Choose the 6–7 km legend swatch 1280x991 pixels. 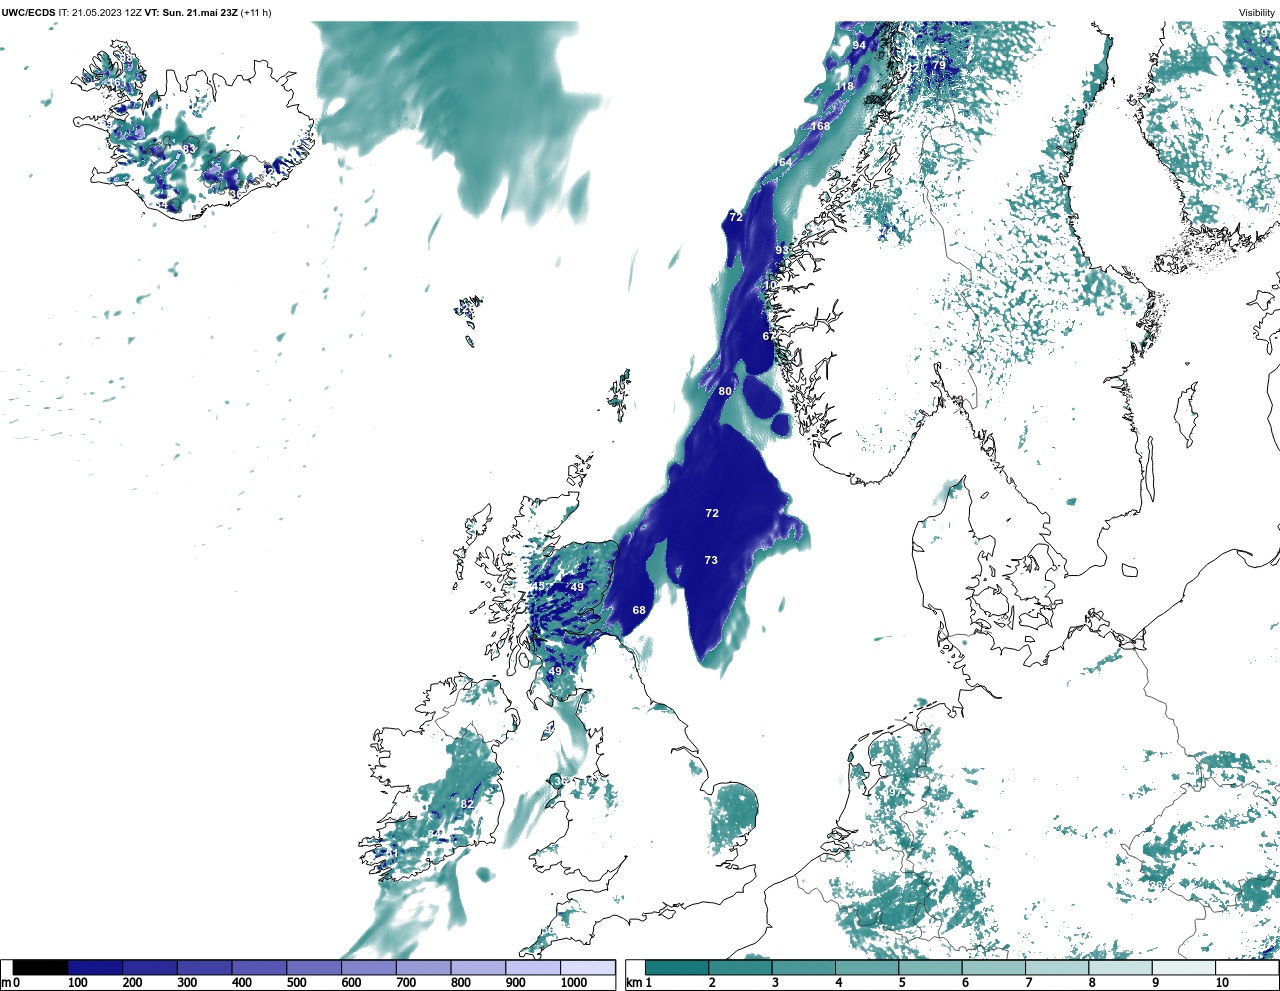(x=993, y=968)
